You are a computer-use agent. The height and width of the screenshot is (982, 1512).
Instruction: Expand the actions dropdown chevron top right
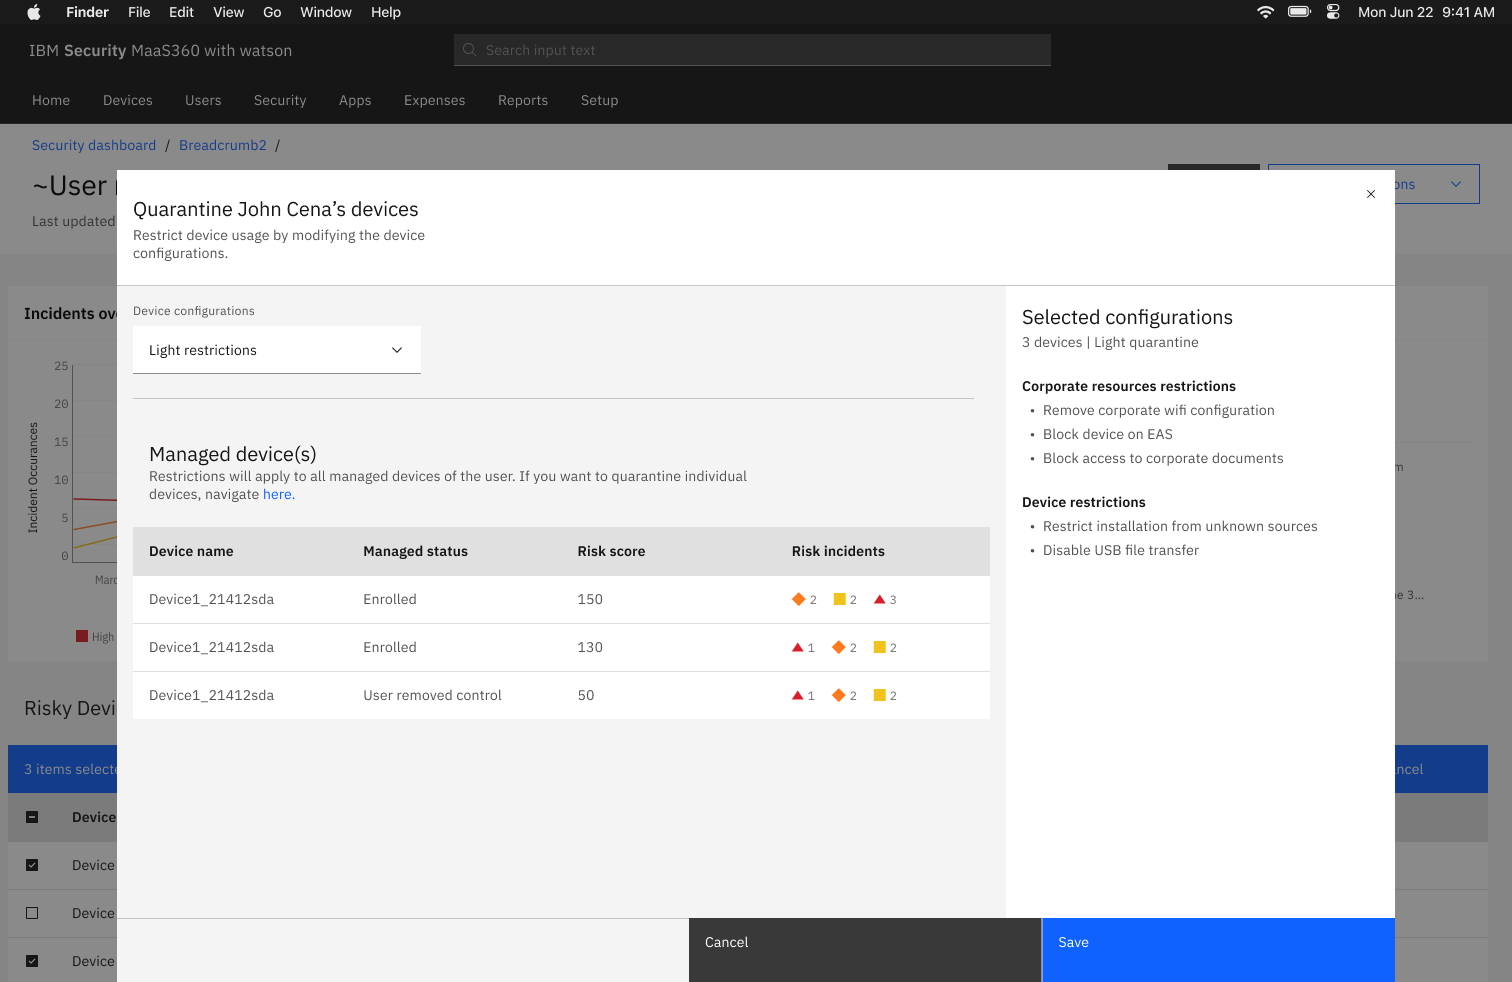click(x=1456, y=184)
